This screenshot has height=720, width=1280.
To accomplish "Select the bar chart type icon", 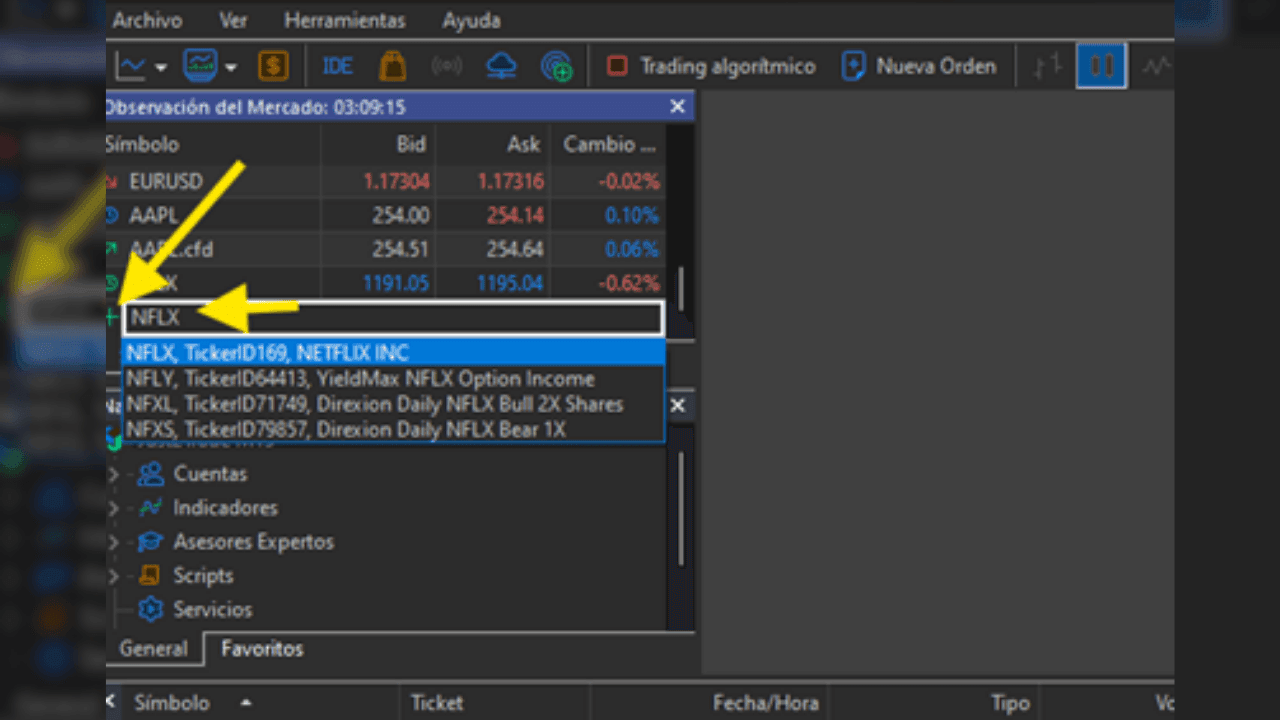I will pyautogui.click(x=1046, y=67).
